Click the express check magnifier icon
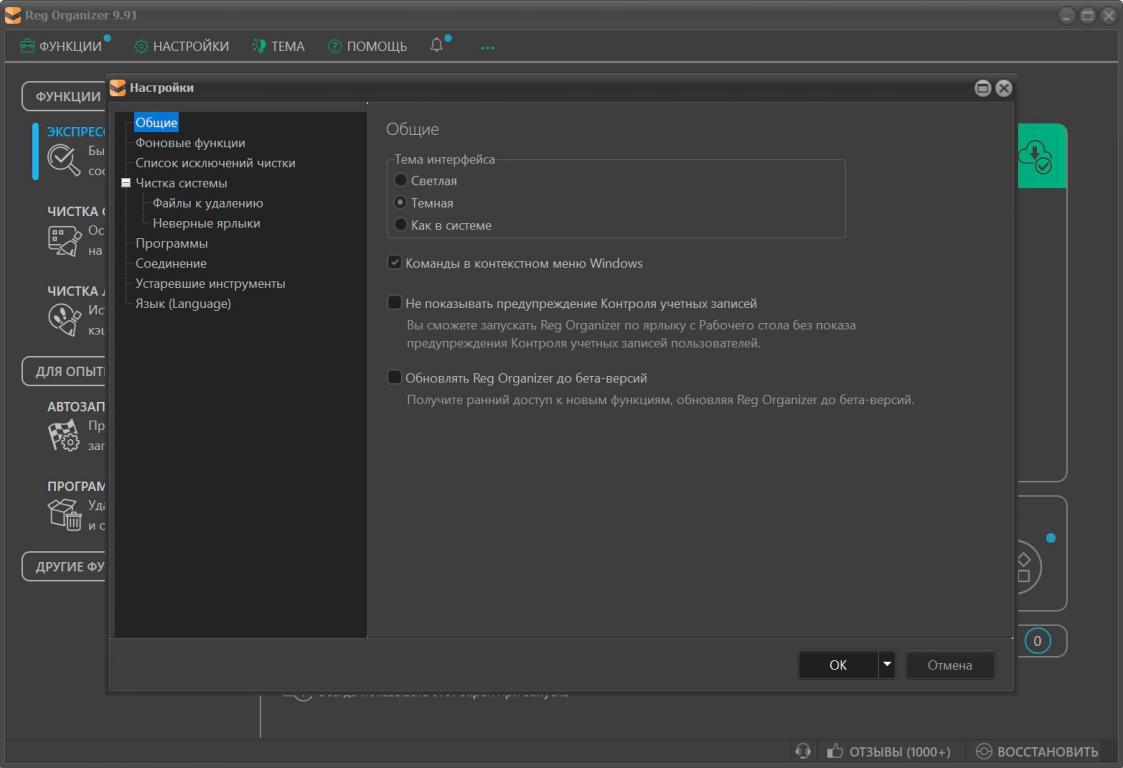Image resolution: width=1123 pixels, height=768 pixels. (65, 160)
